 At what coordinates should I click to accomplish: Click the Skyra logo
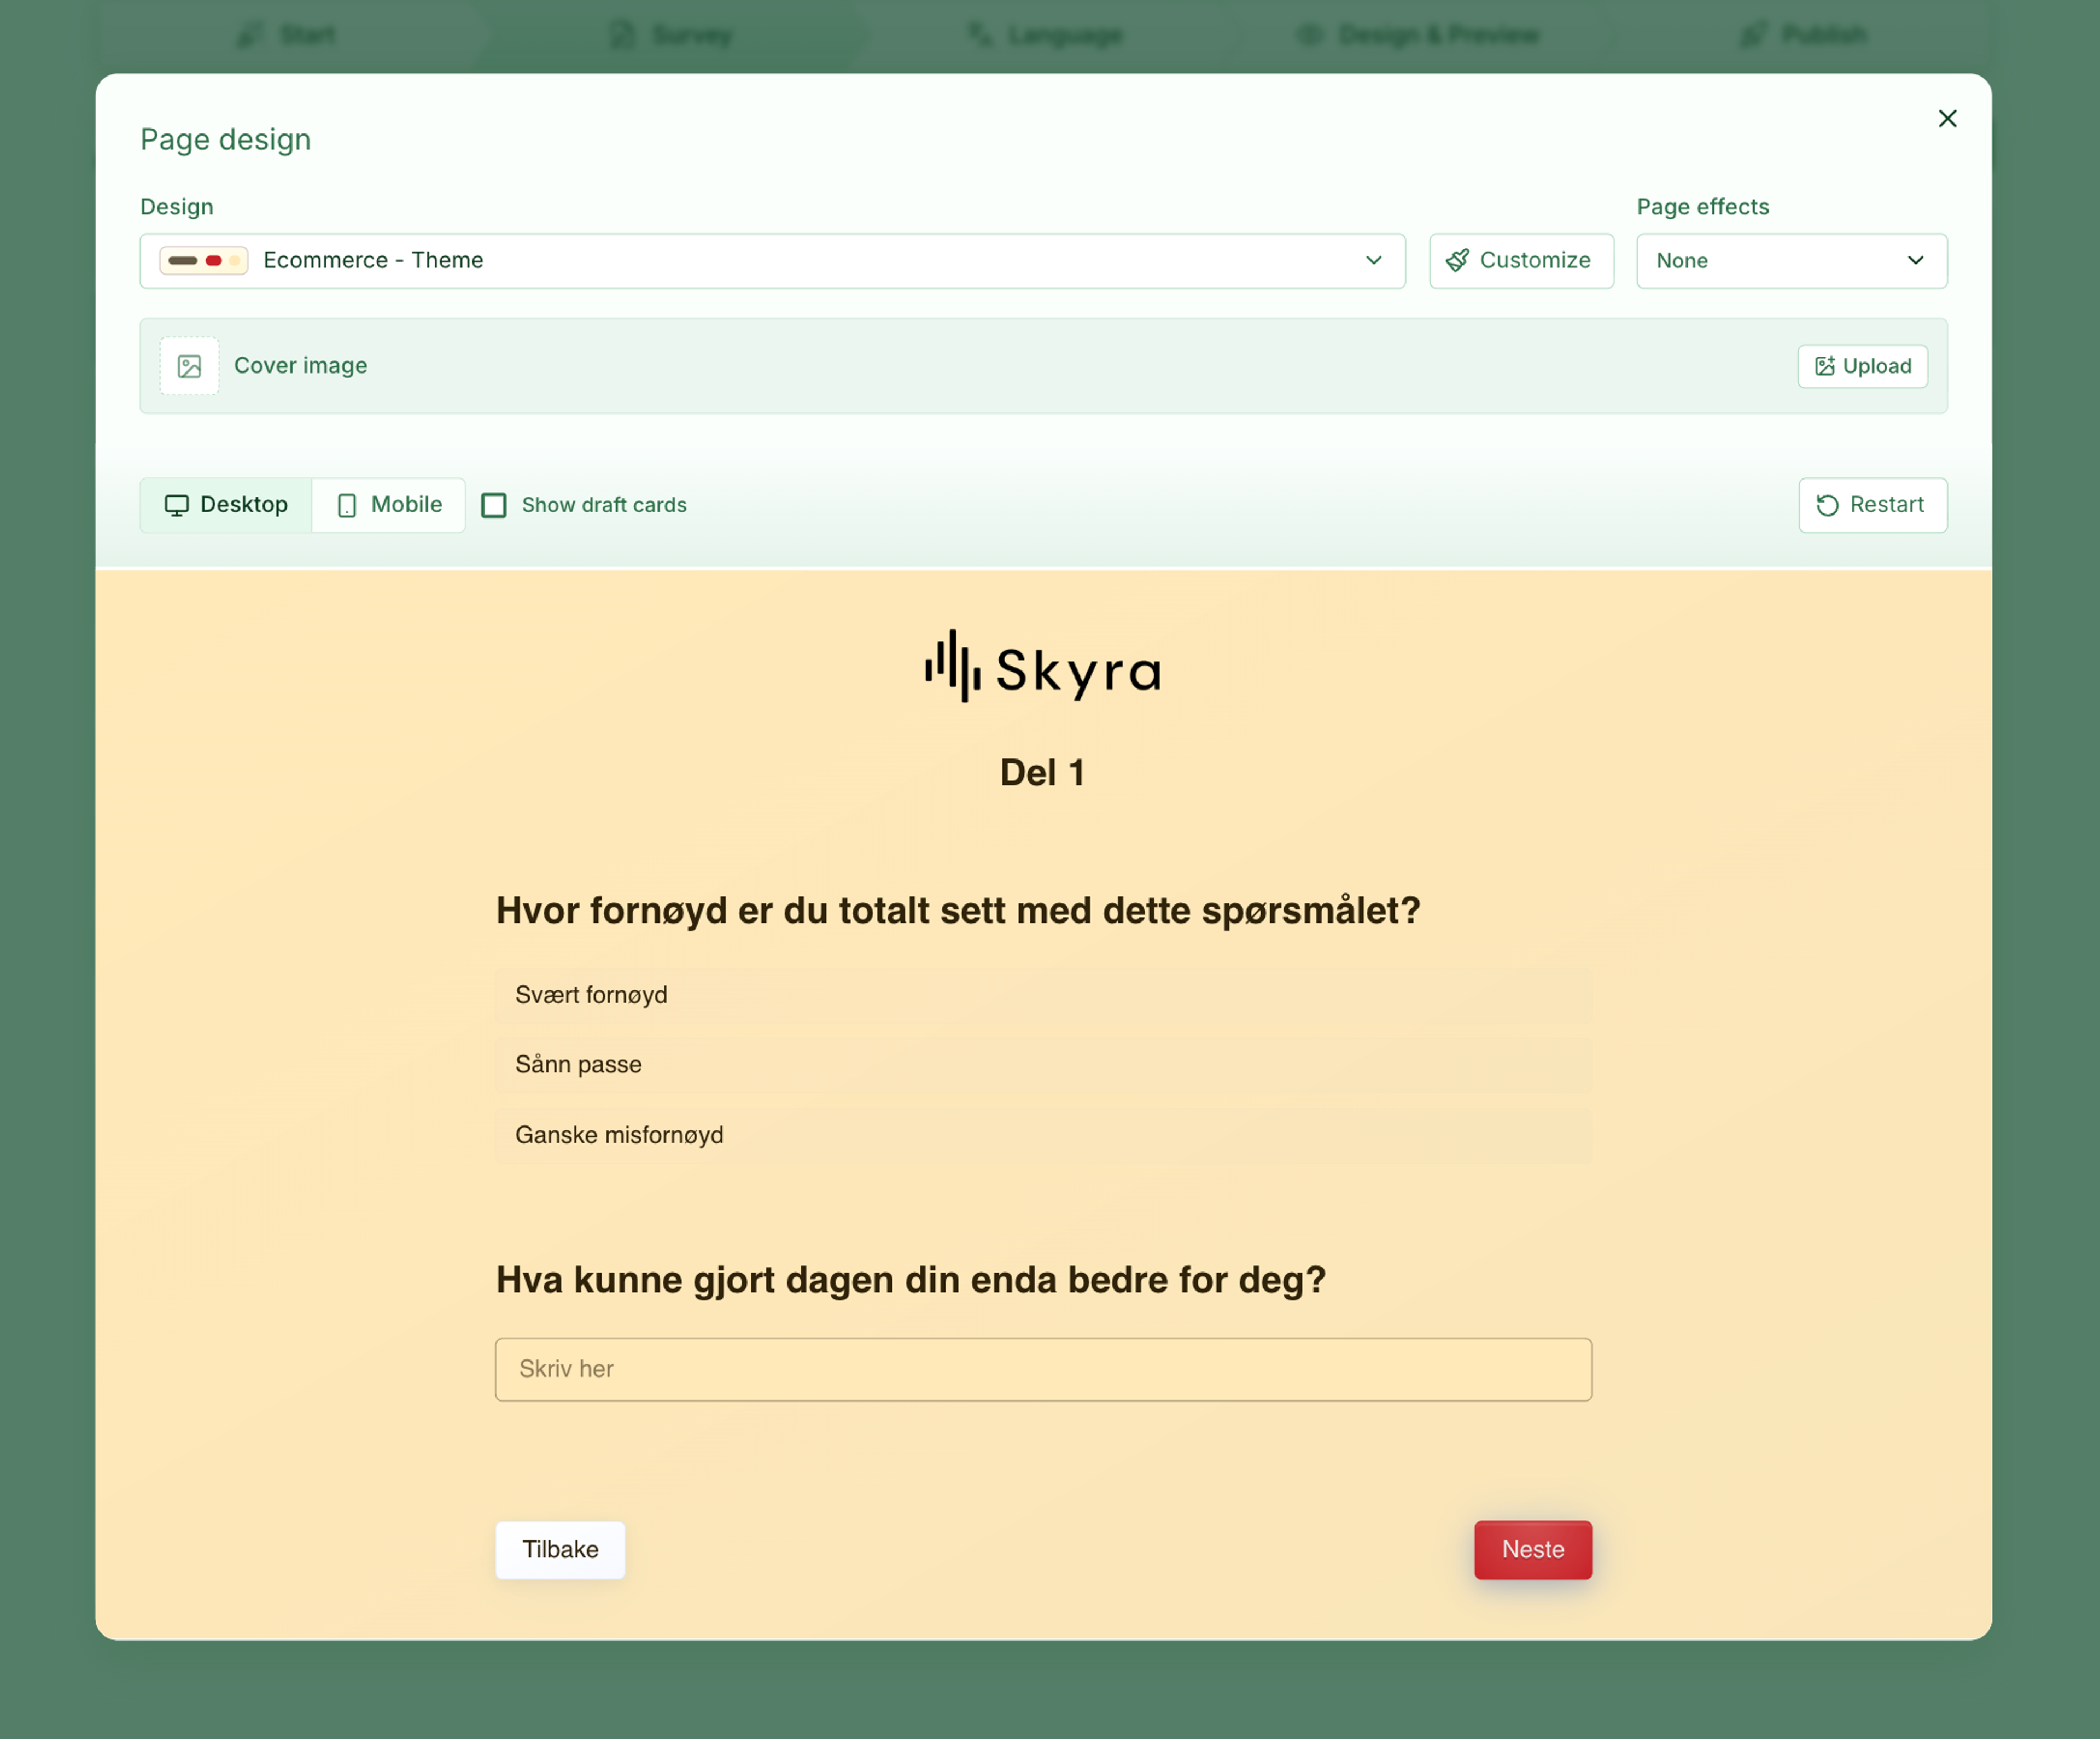coord(1043,667)
